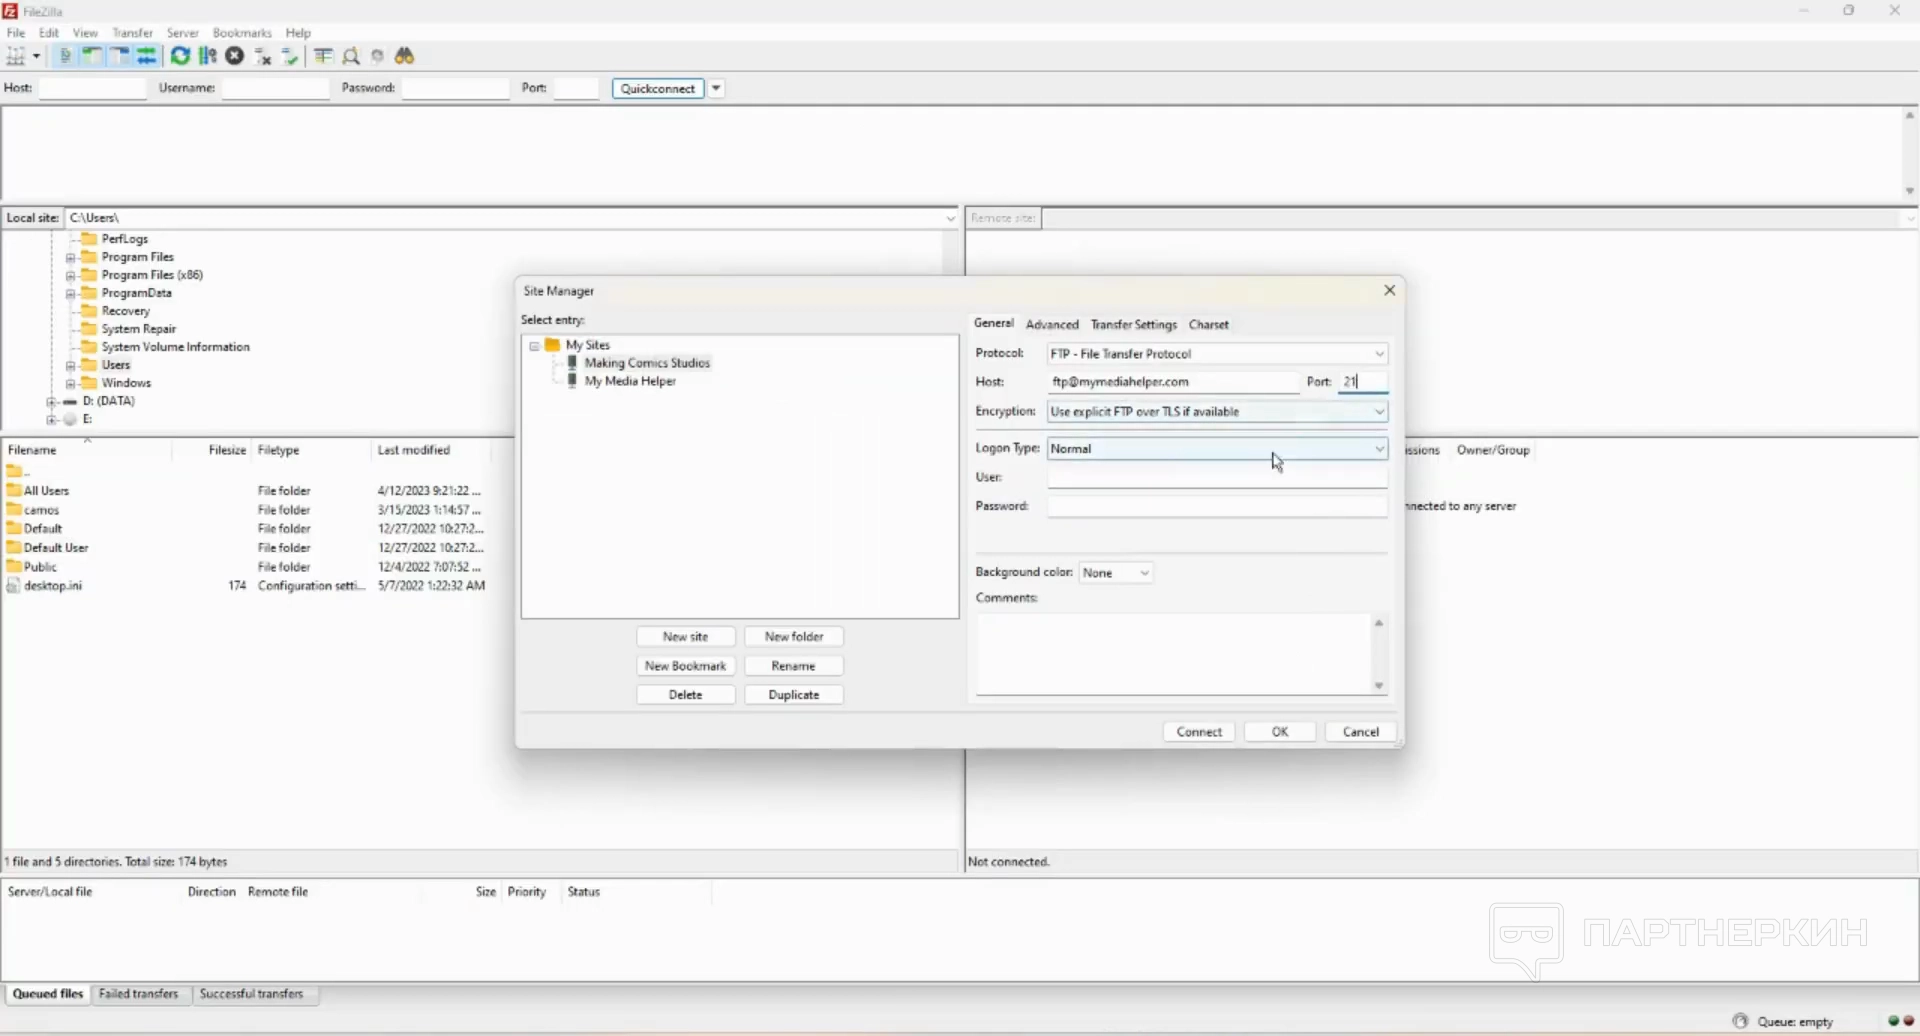Switch to the Transfer Settings tab
This screenshot has height=1036, width=1920.
point(1133,325)
